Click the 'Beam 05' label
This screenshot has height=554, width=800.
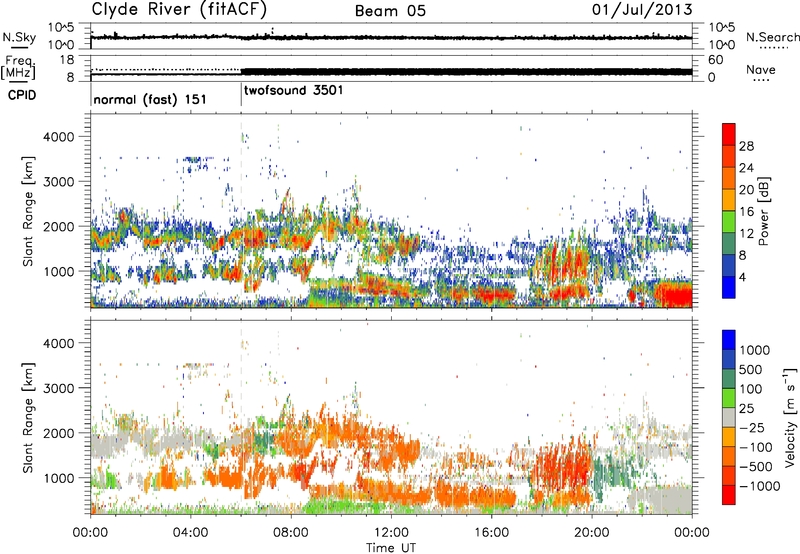click(x=390, y=11)
